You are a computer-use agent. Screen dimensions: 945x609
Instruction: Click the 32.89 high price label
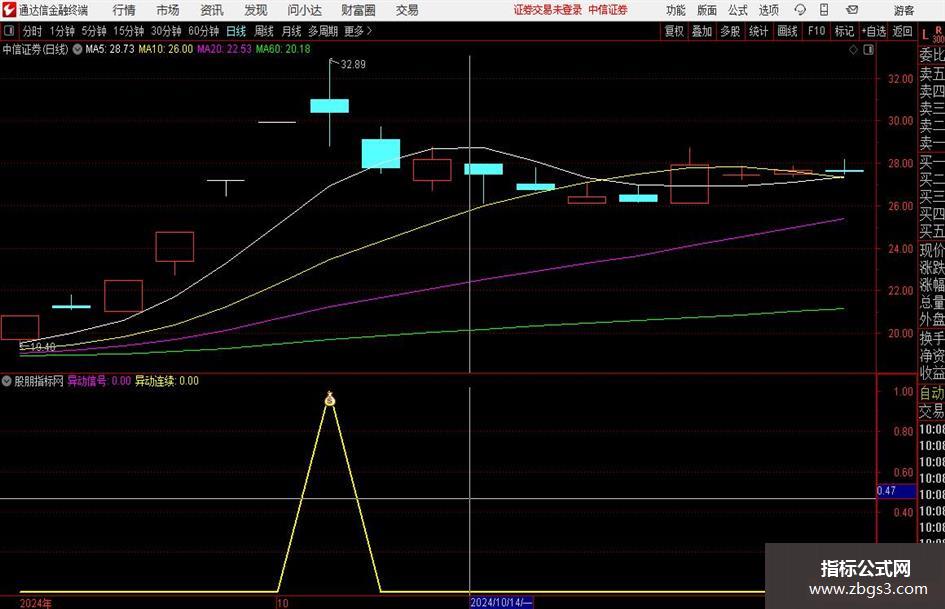[353, 65]
